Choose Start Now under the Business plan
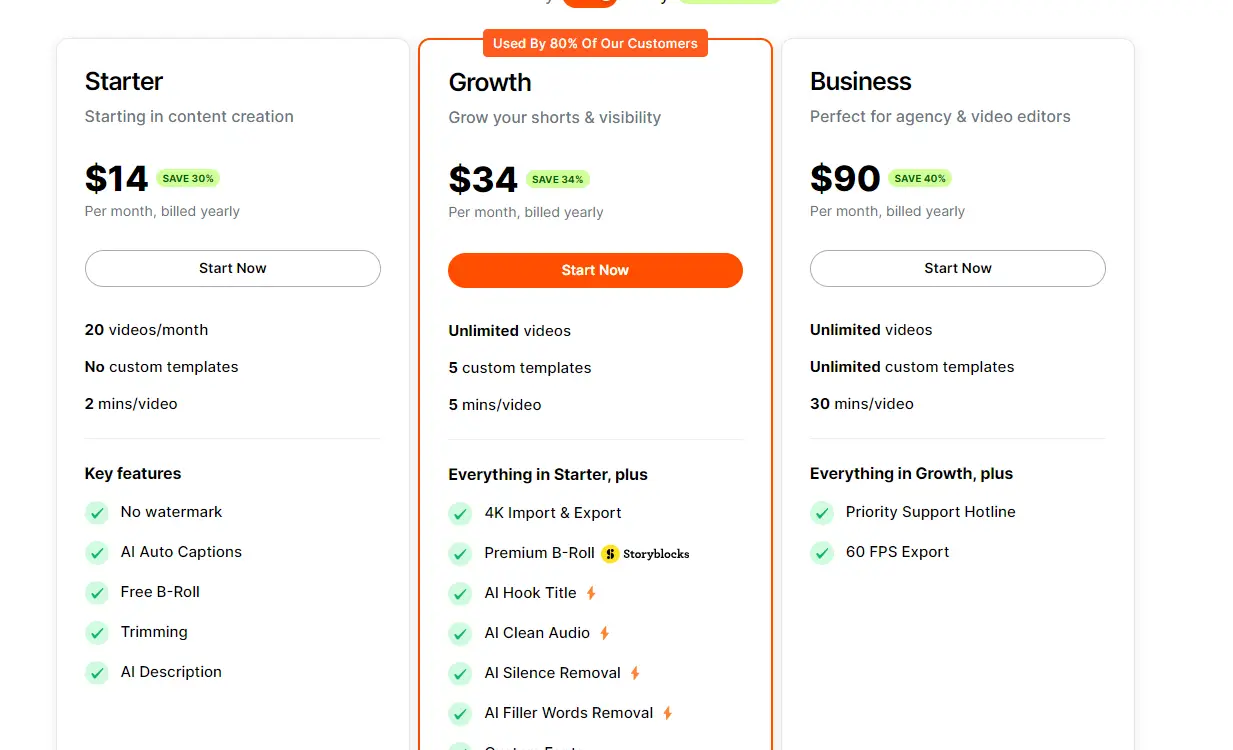The height and width of the screenshot is (750, 1233). (957, 268)
